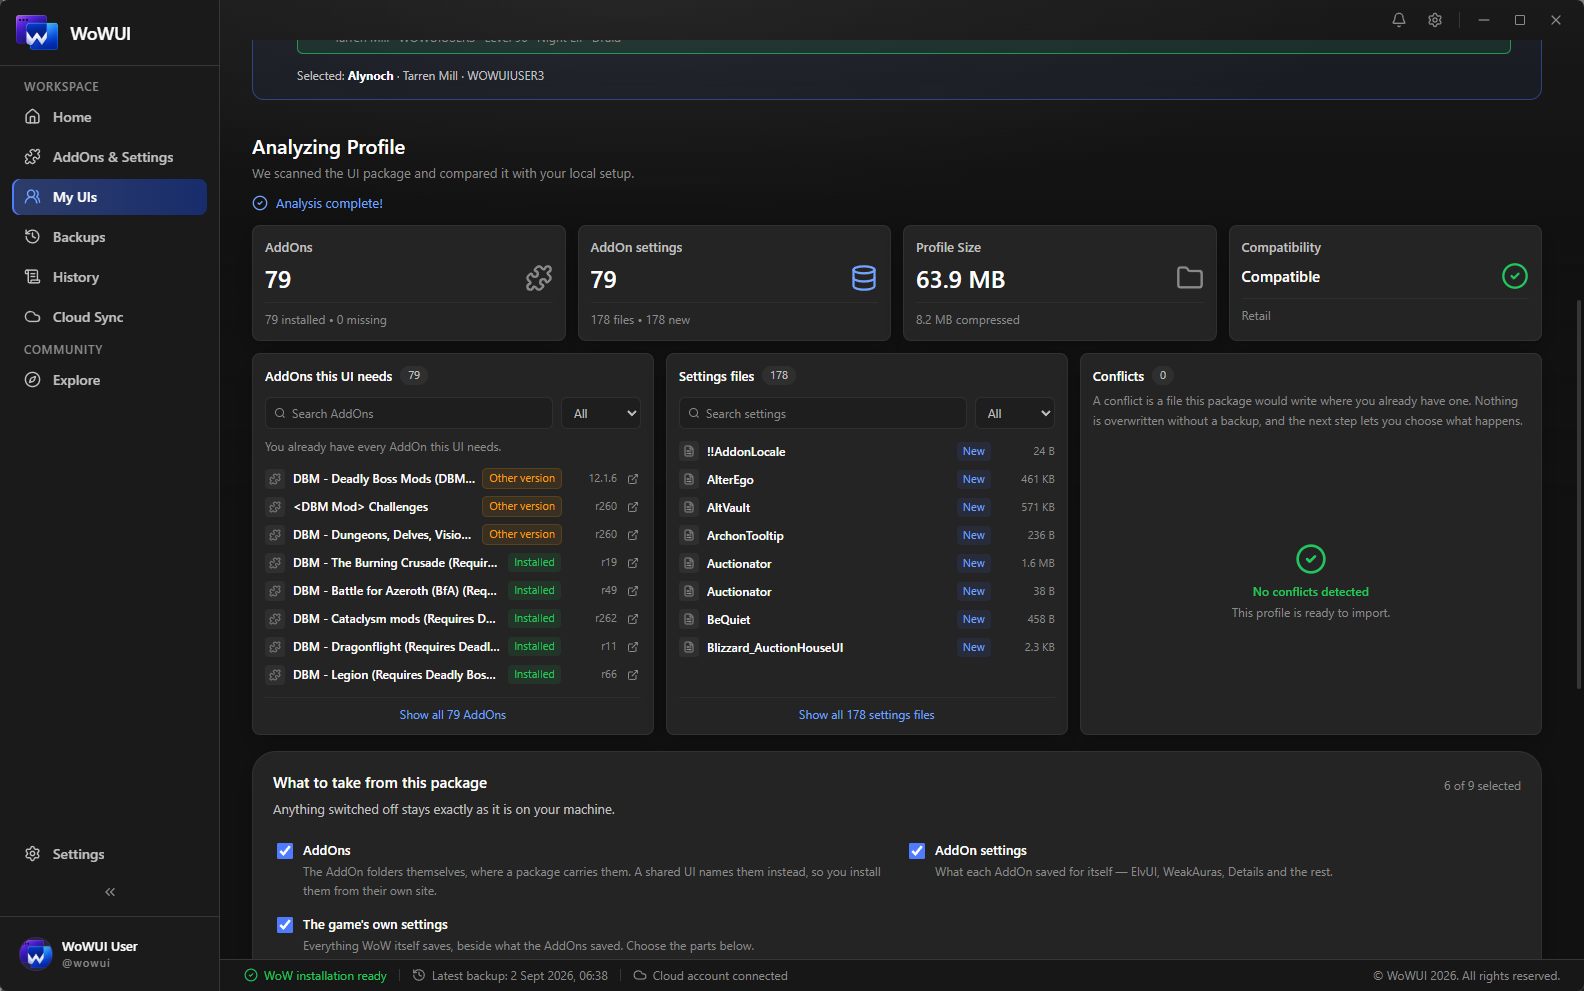The width and height of the screenshot is (1584, 991).
Task: Click the folder icon on Profile Size card
Action: coord(1190,277)
